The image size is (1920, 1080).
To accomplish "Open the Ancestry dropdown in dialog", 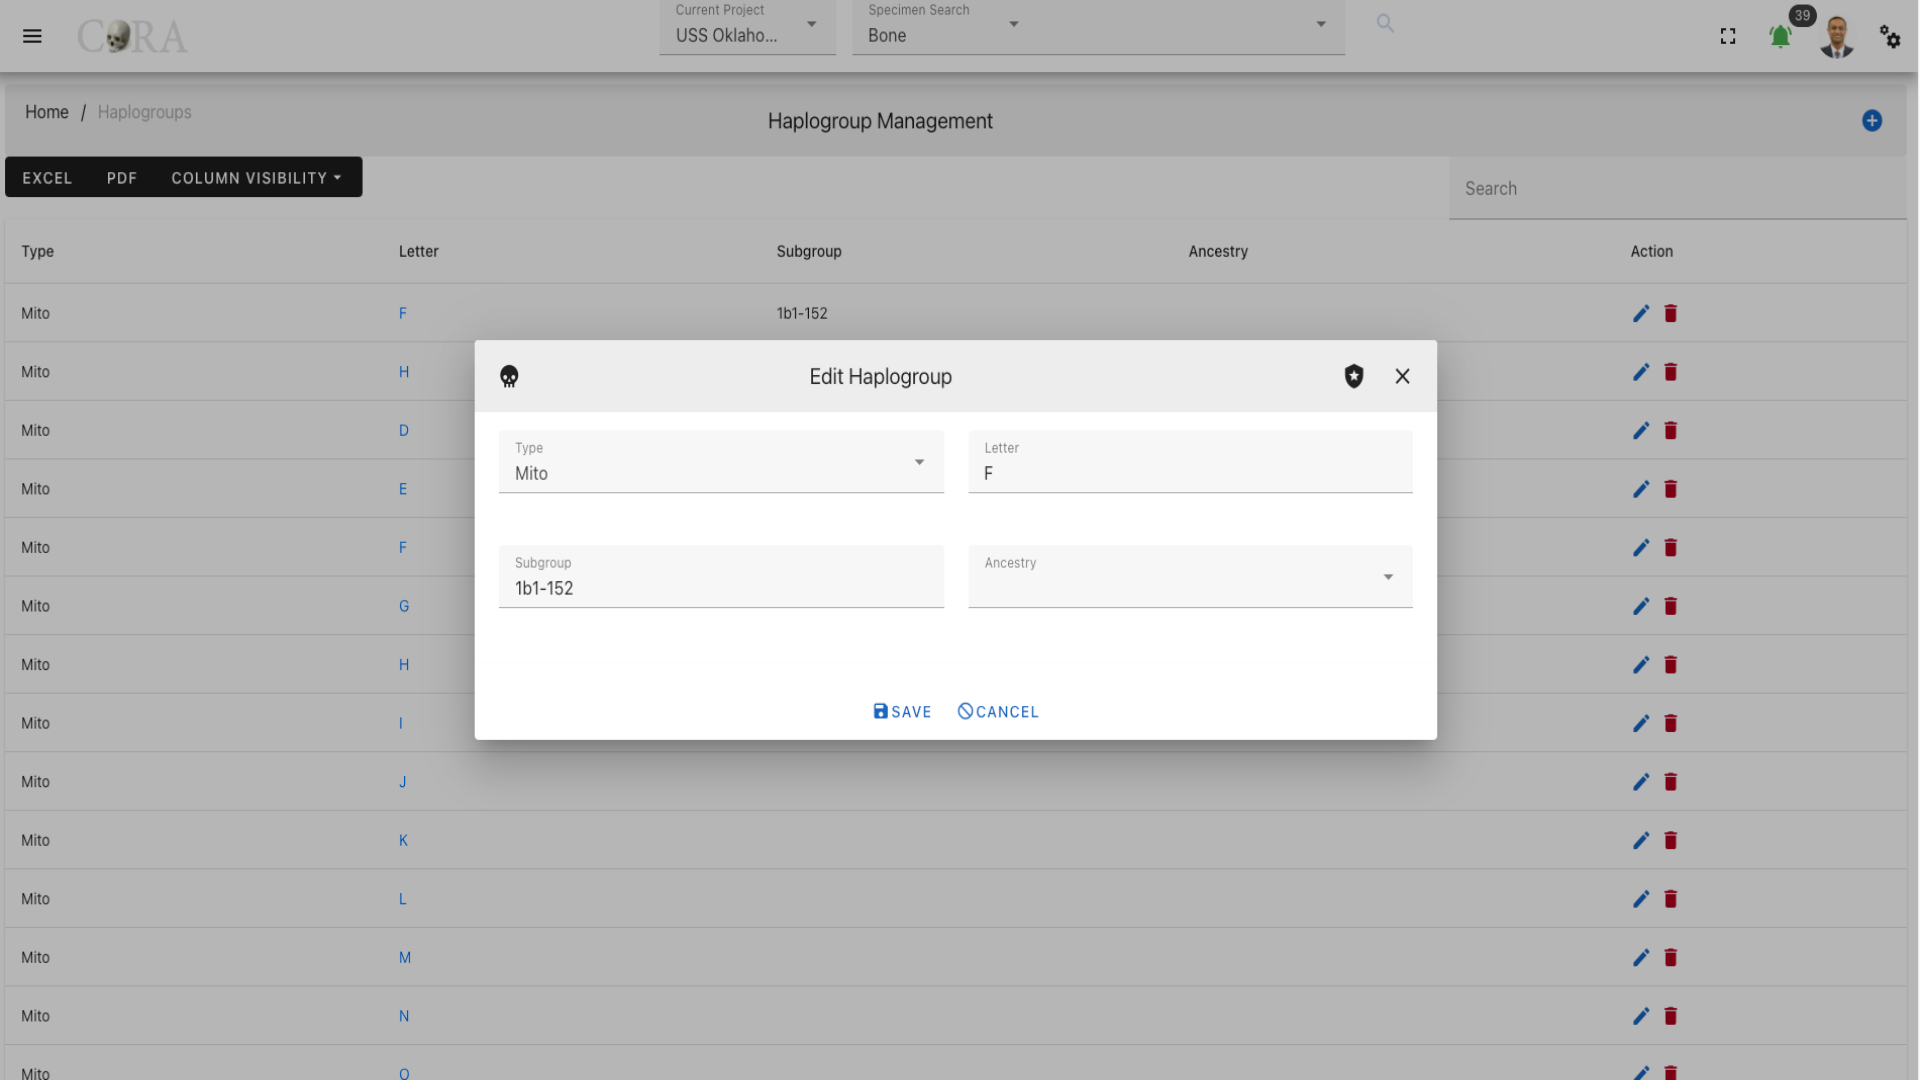I will (x=1190, y=576).
